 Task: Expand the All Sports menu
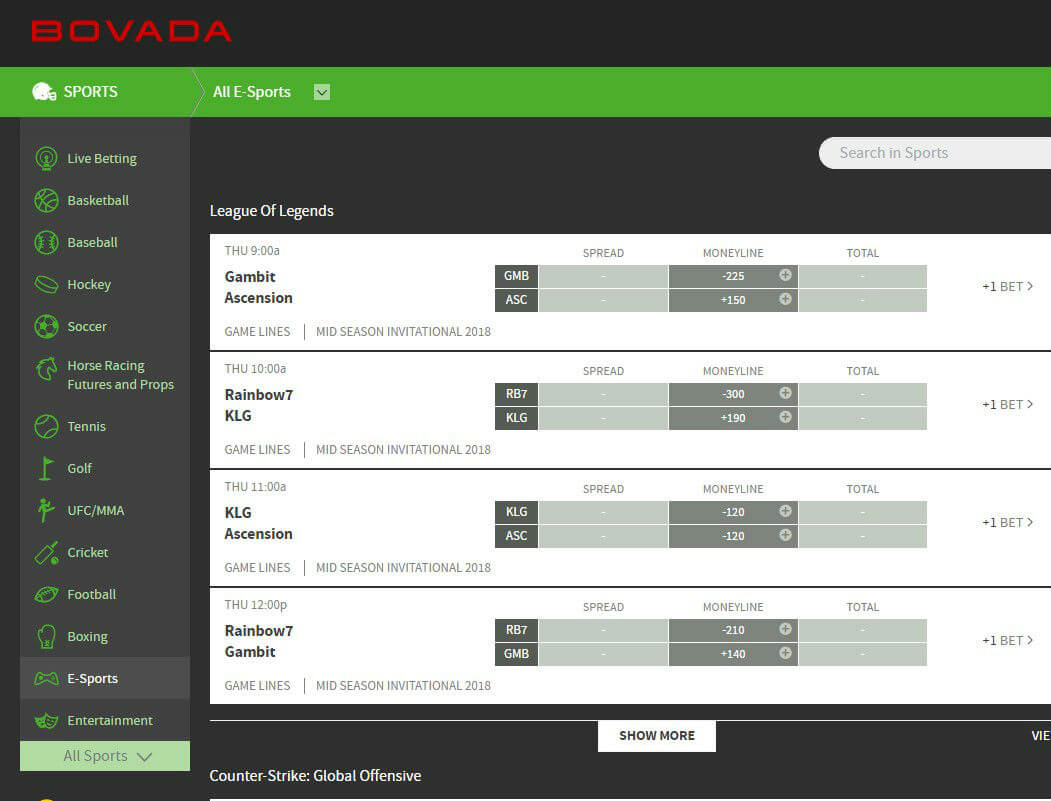(105, 756)
